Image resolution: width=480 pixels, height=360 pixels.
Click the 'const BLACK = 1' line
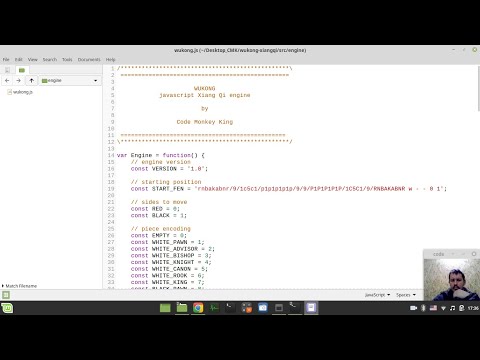point(159,215)
